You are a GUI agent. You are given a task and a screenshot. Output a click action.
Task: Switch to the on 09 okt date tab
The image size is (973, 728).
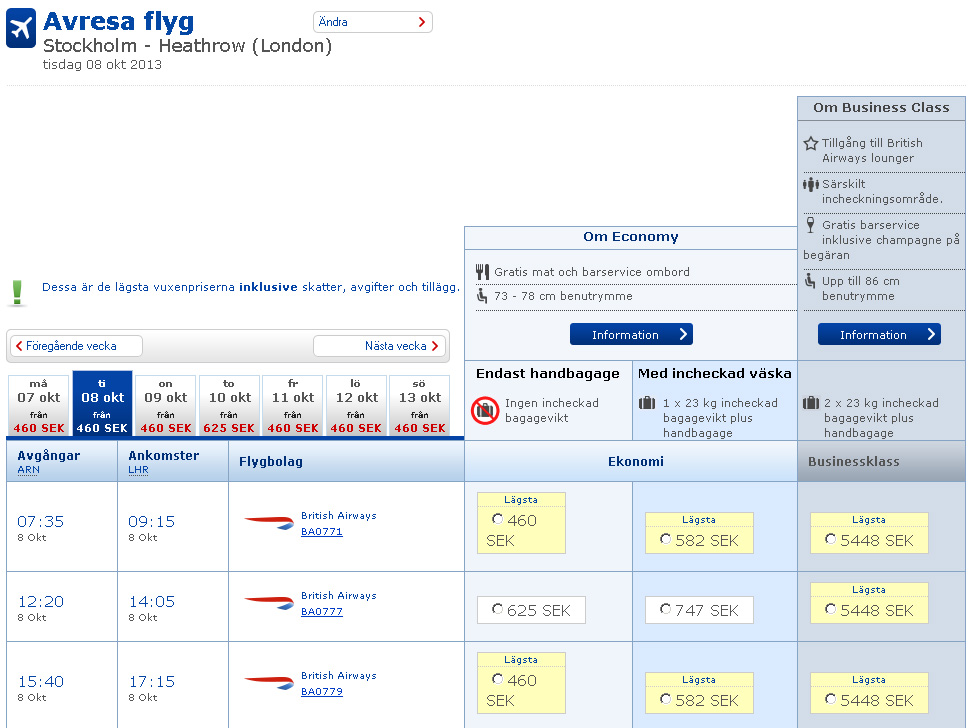166,406
